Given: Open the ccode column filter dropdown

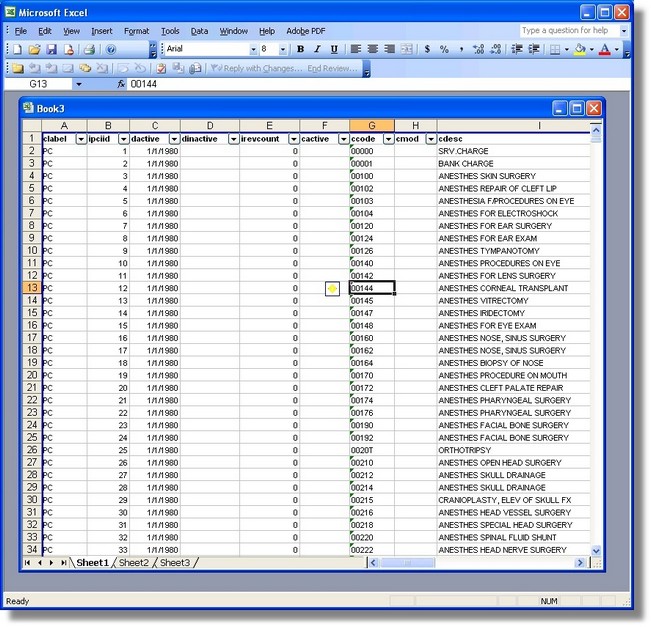Looking at the screenshot, I should [x=388, y=139].
